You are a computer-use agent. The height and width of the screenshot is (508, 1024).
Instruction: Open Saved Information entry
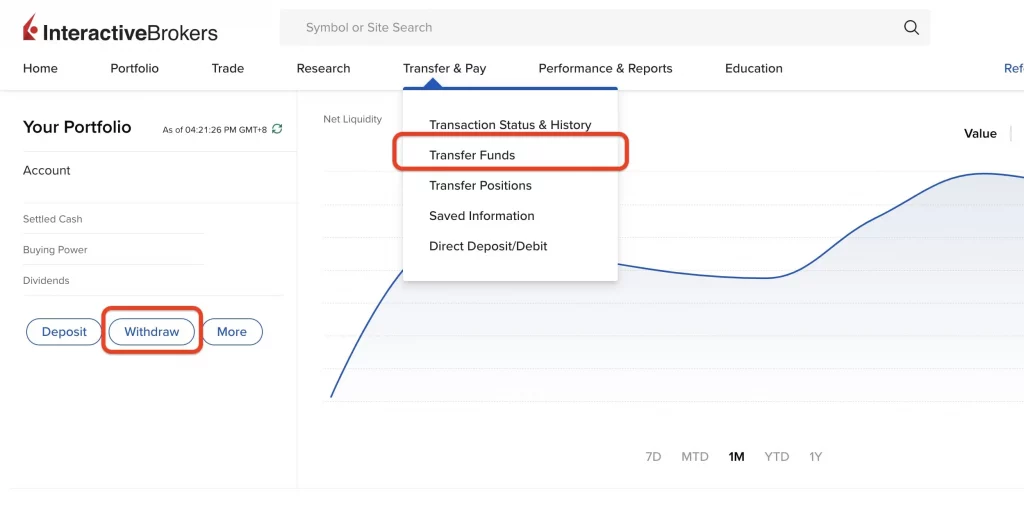tap(481, 216)
